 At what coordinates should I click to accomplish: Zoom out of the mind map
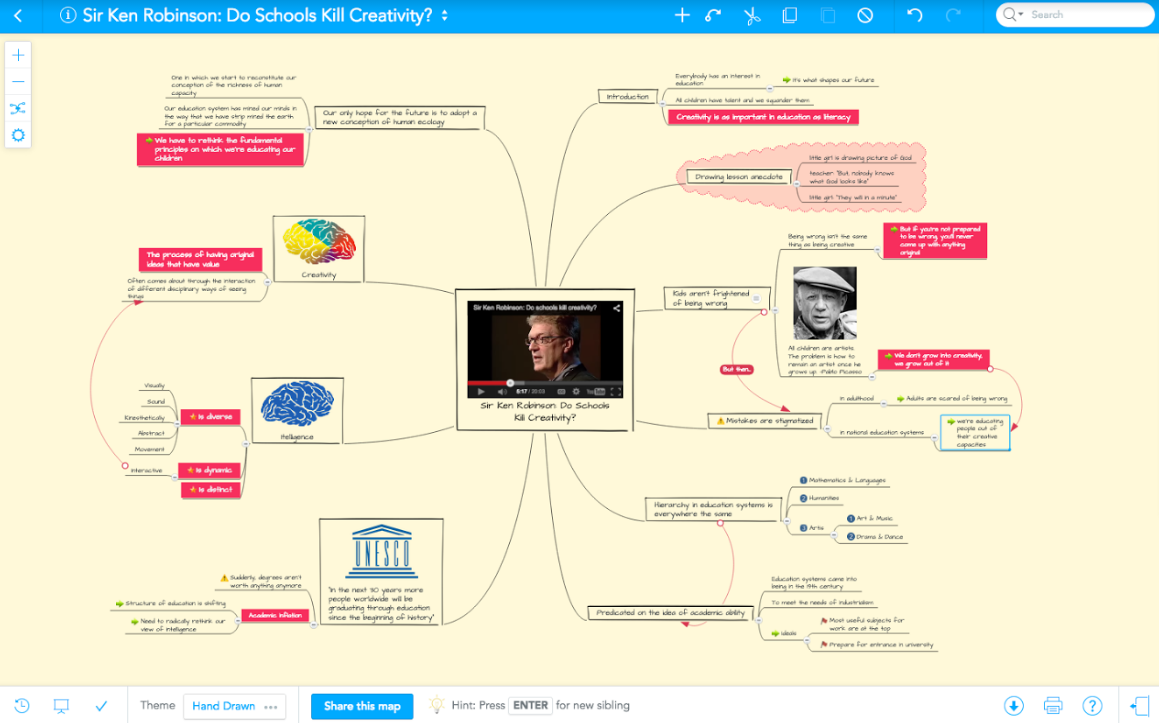(x=18, y=81)
